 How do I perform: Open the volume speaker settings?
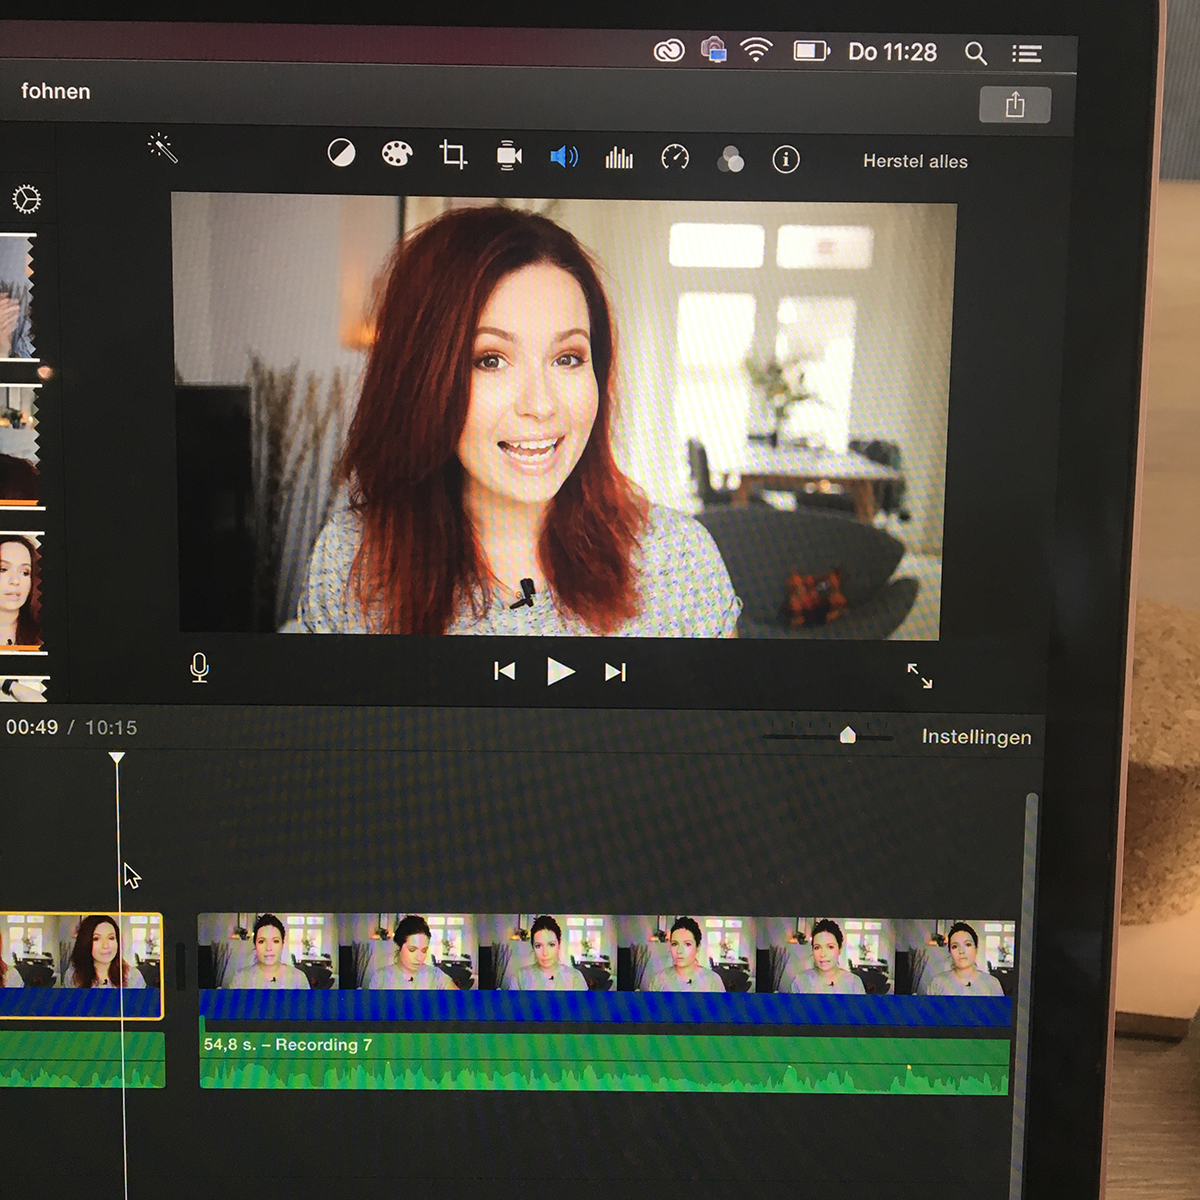564,157
